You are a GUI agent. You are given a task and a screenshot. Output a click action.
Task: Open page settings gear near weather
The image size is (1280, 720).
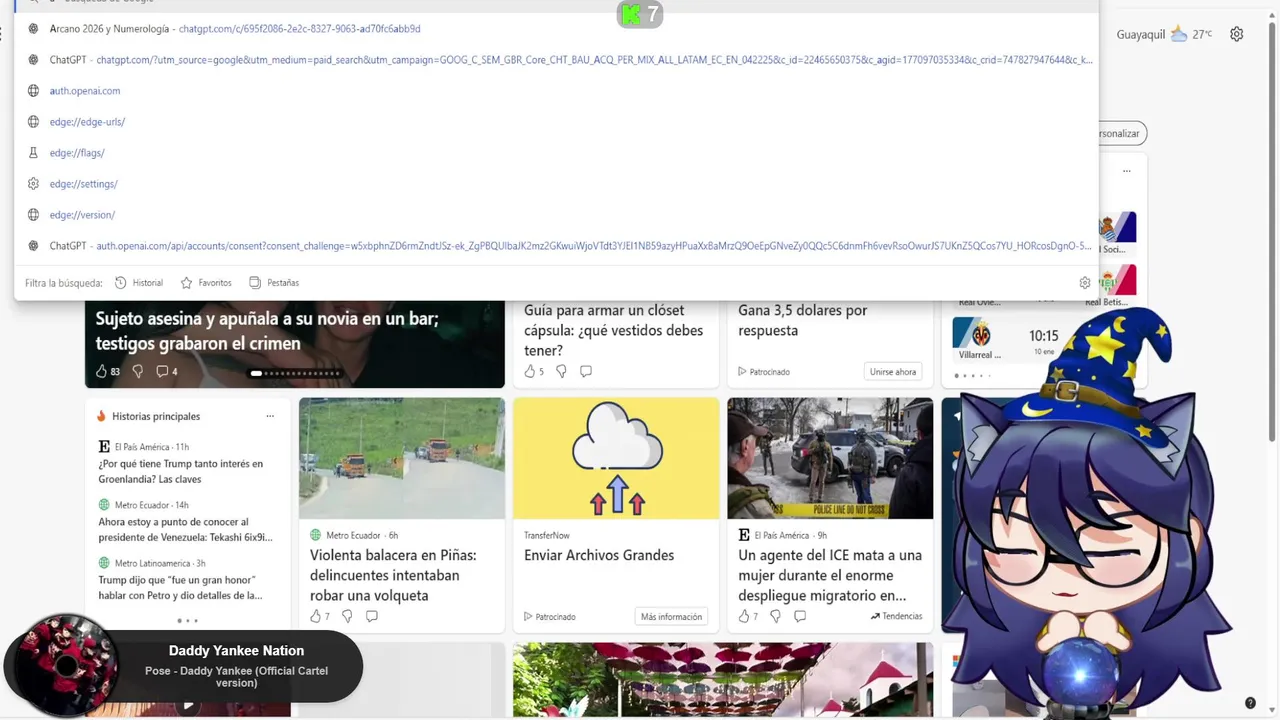1237,34
